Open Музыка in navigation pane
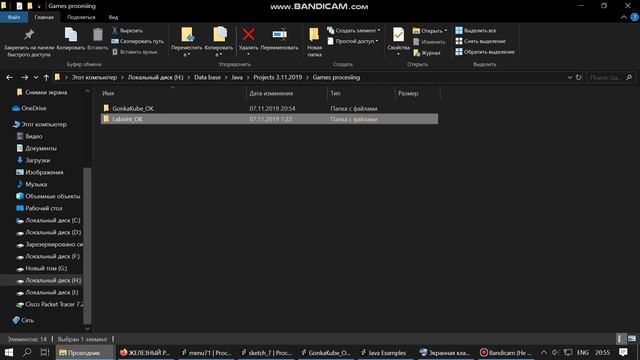 [x=32, y=184]
